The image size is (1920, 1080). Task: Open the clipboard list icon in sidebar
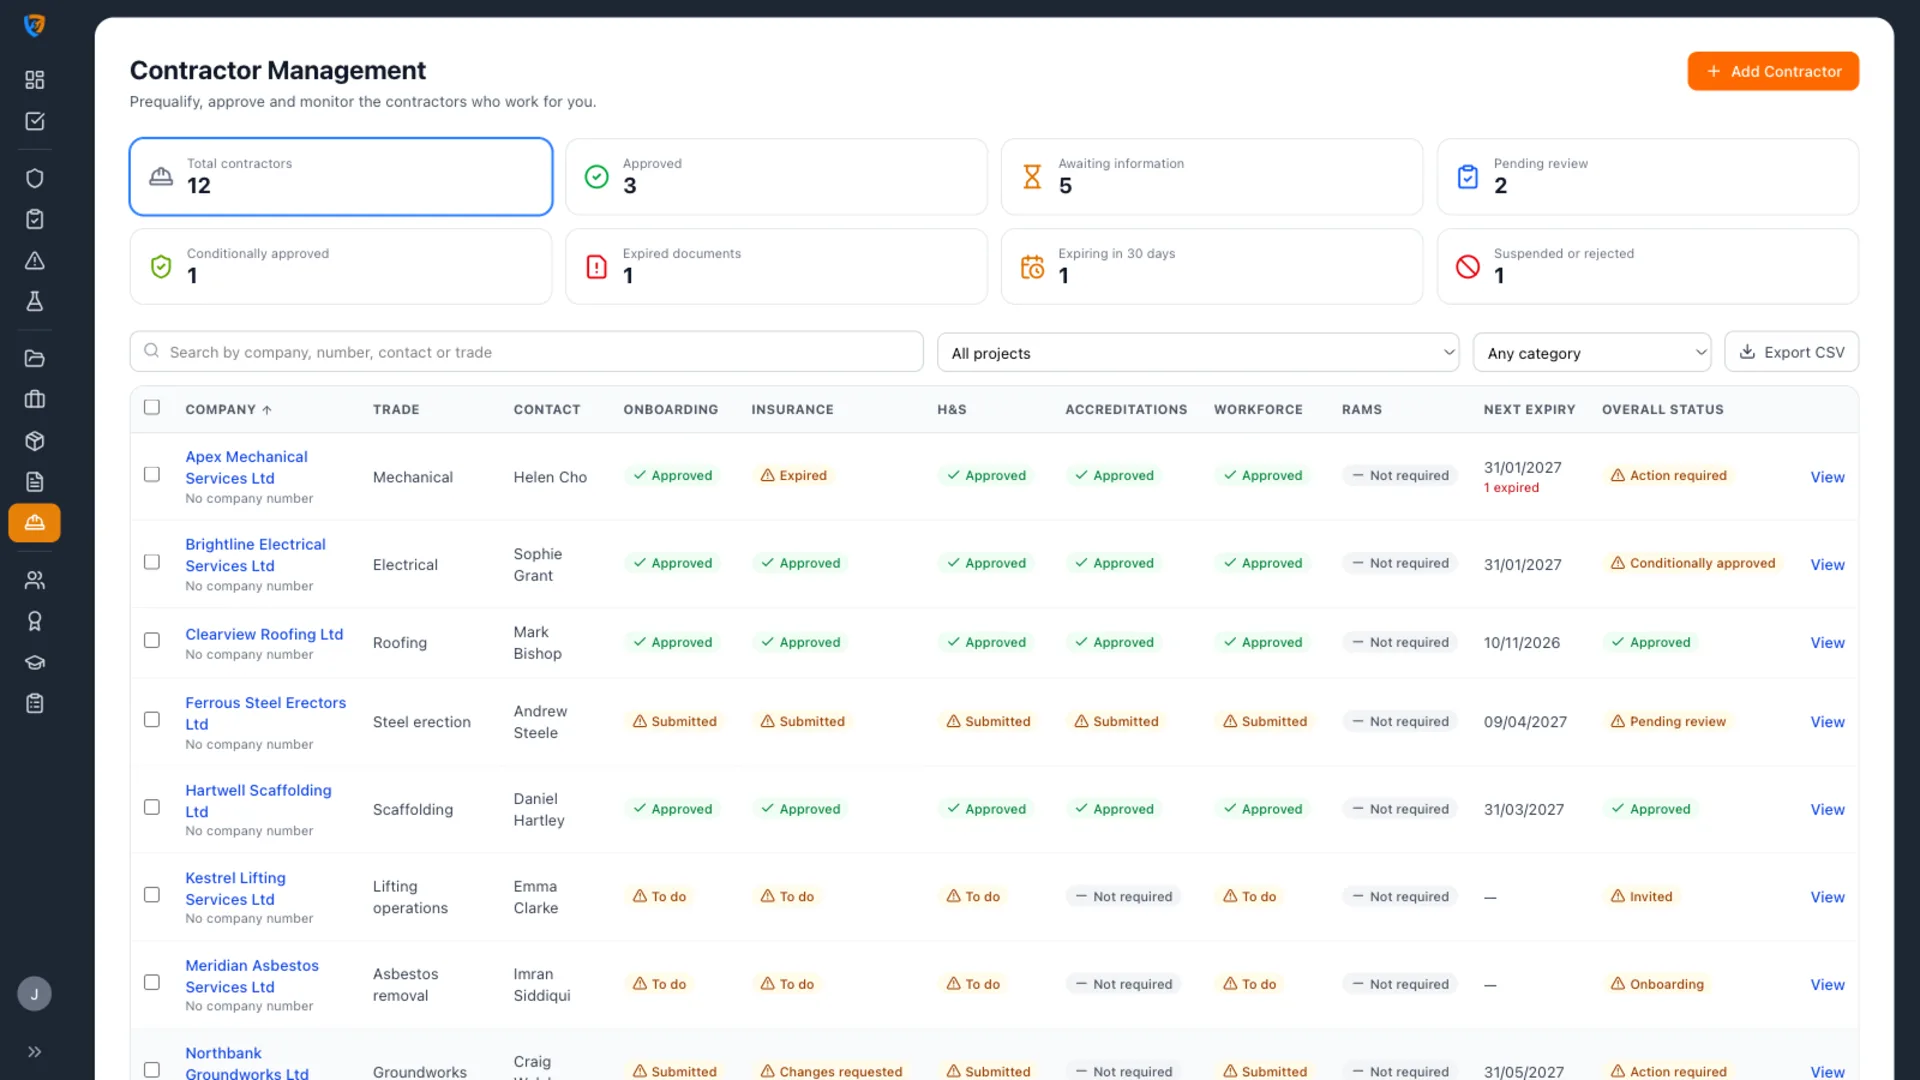point(35,704)
